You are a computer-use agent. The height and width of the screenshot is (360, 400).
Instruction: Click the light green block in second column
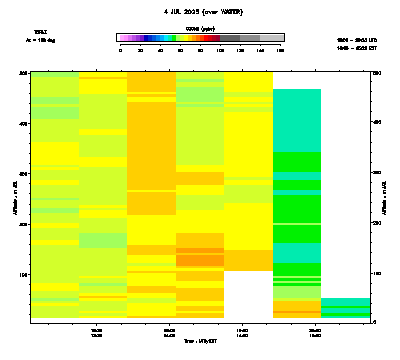pyautogui.click(x=103, y=240)
